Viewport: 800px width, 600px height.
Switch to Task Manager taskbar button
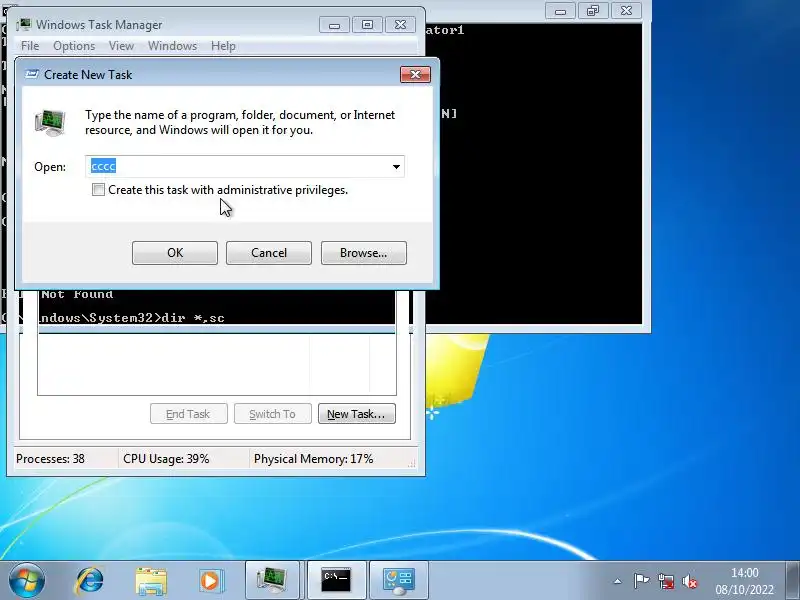(x=272, y=581)
